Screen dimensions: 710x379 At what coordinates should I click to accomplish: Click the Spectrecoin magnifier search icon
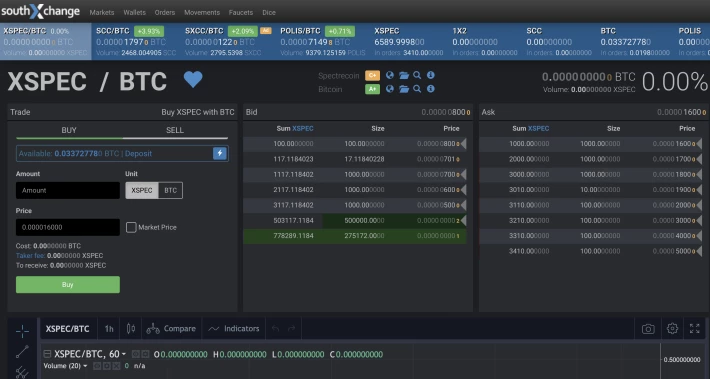417,75
